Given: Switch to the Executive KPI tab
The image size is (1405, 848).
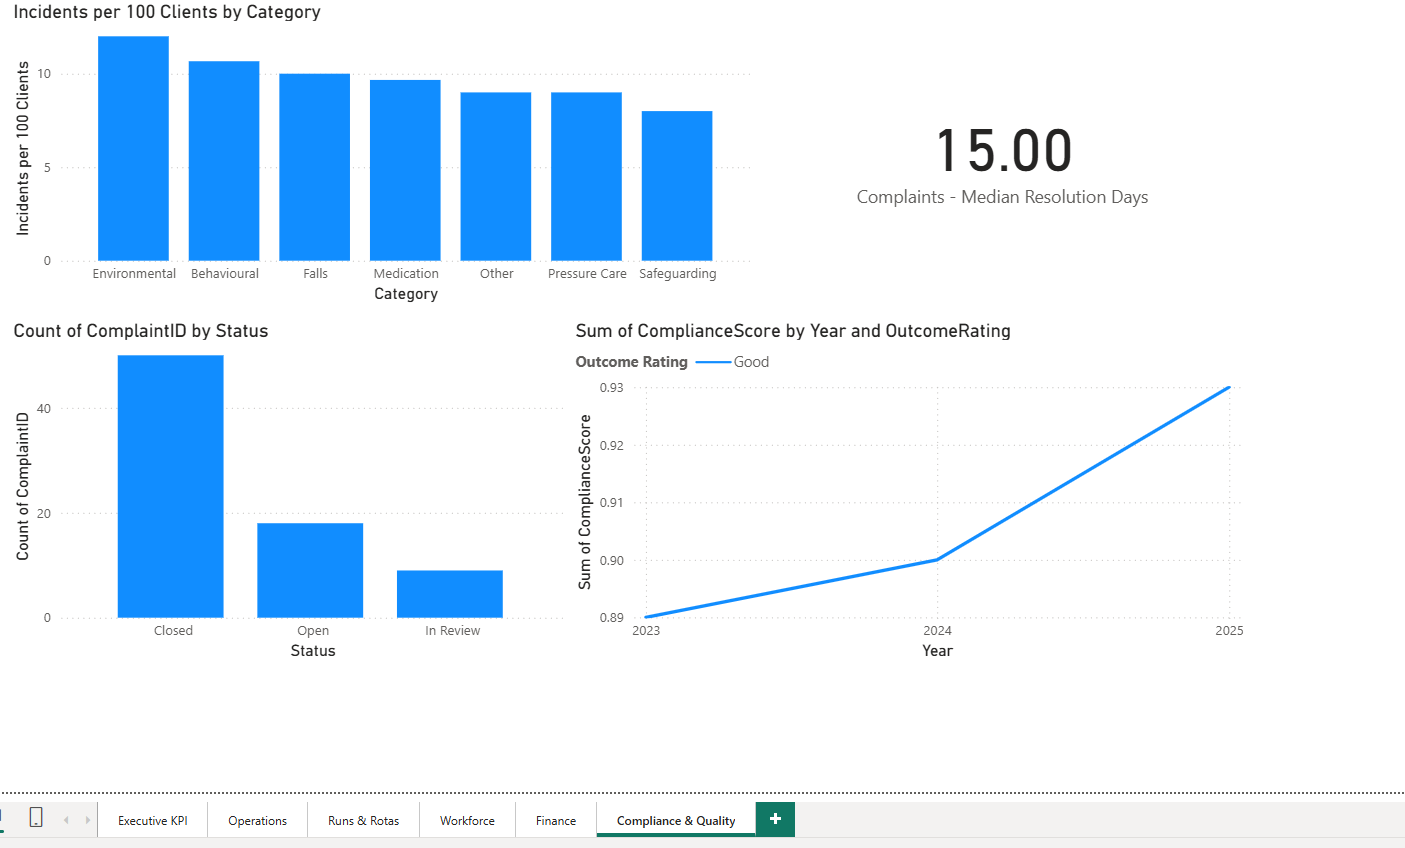Looking at the screenshot, I should point(152,819).
